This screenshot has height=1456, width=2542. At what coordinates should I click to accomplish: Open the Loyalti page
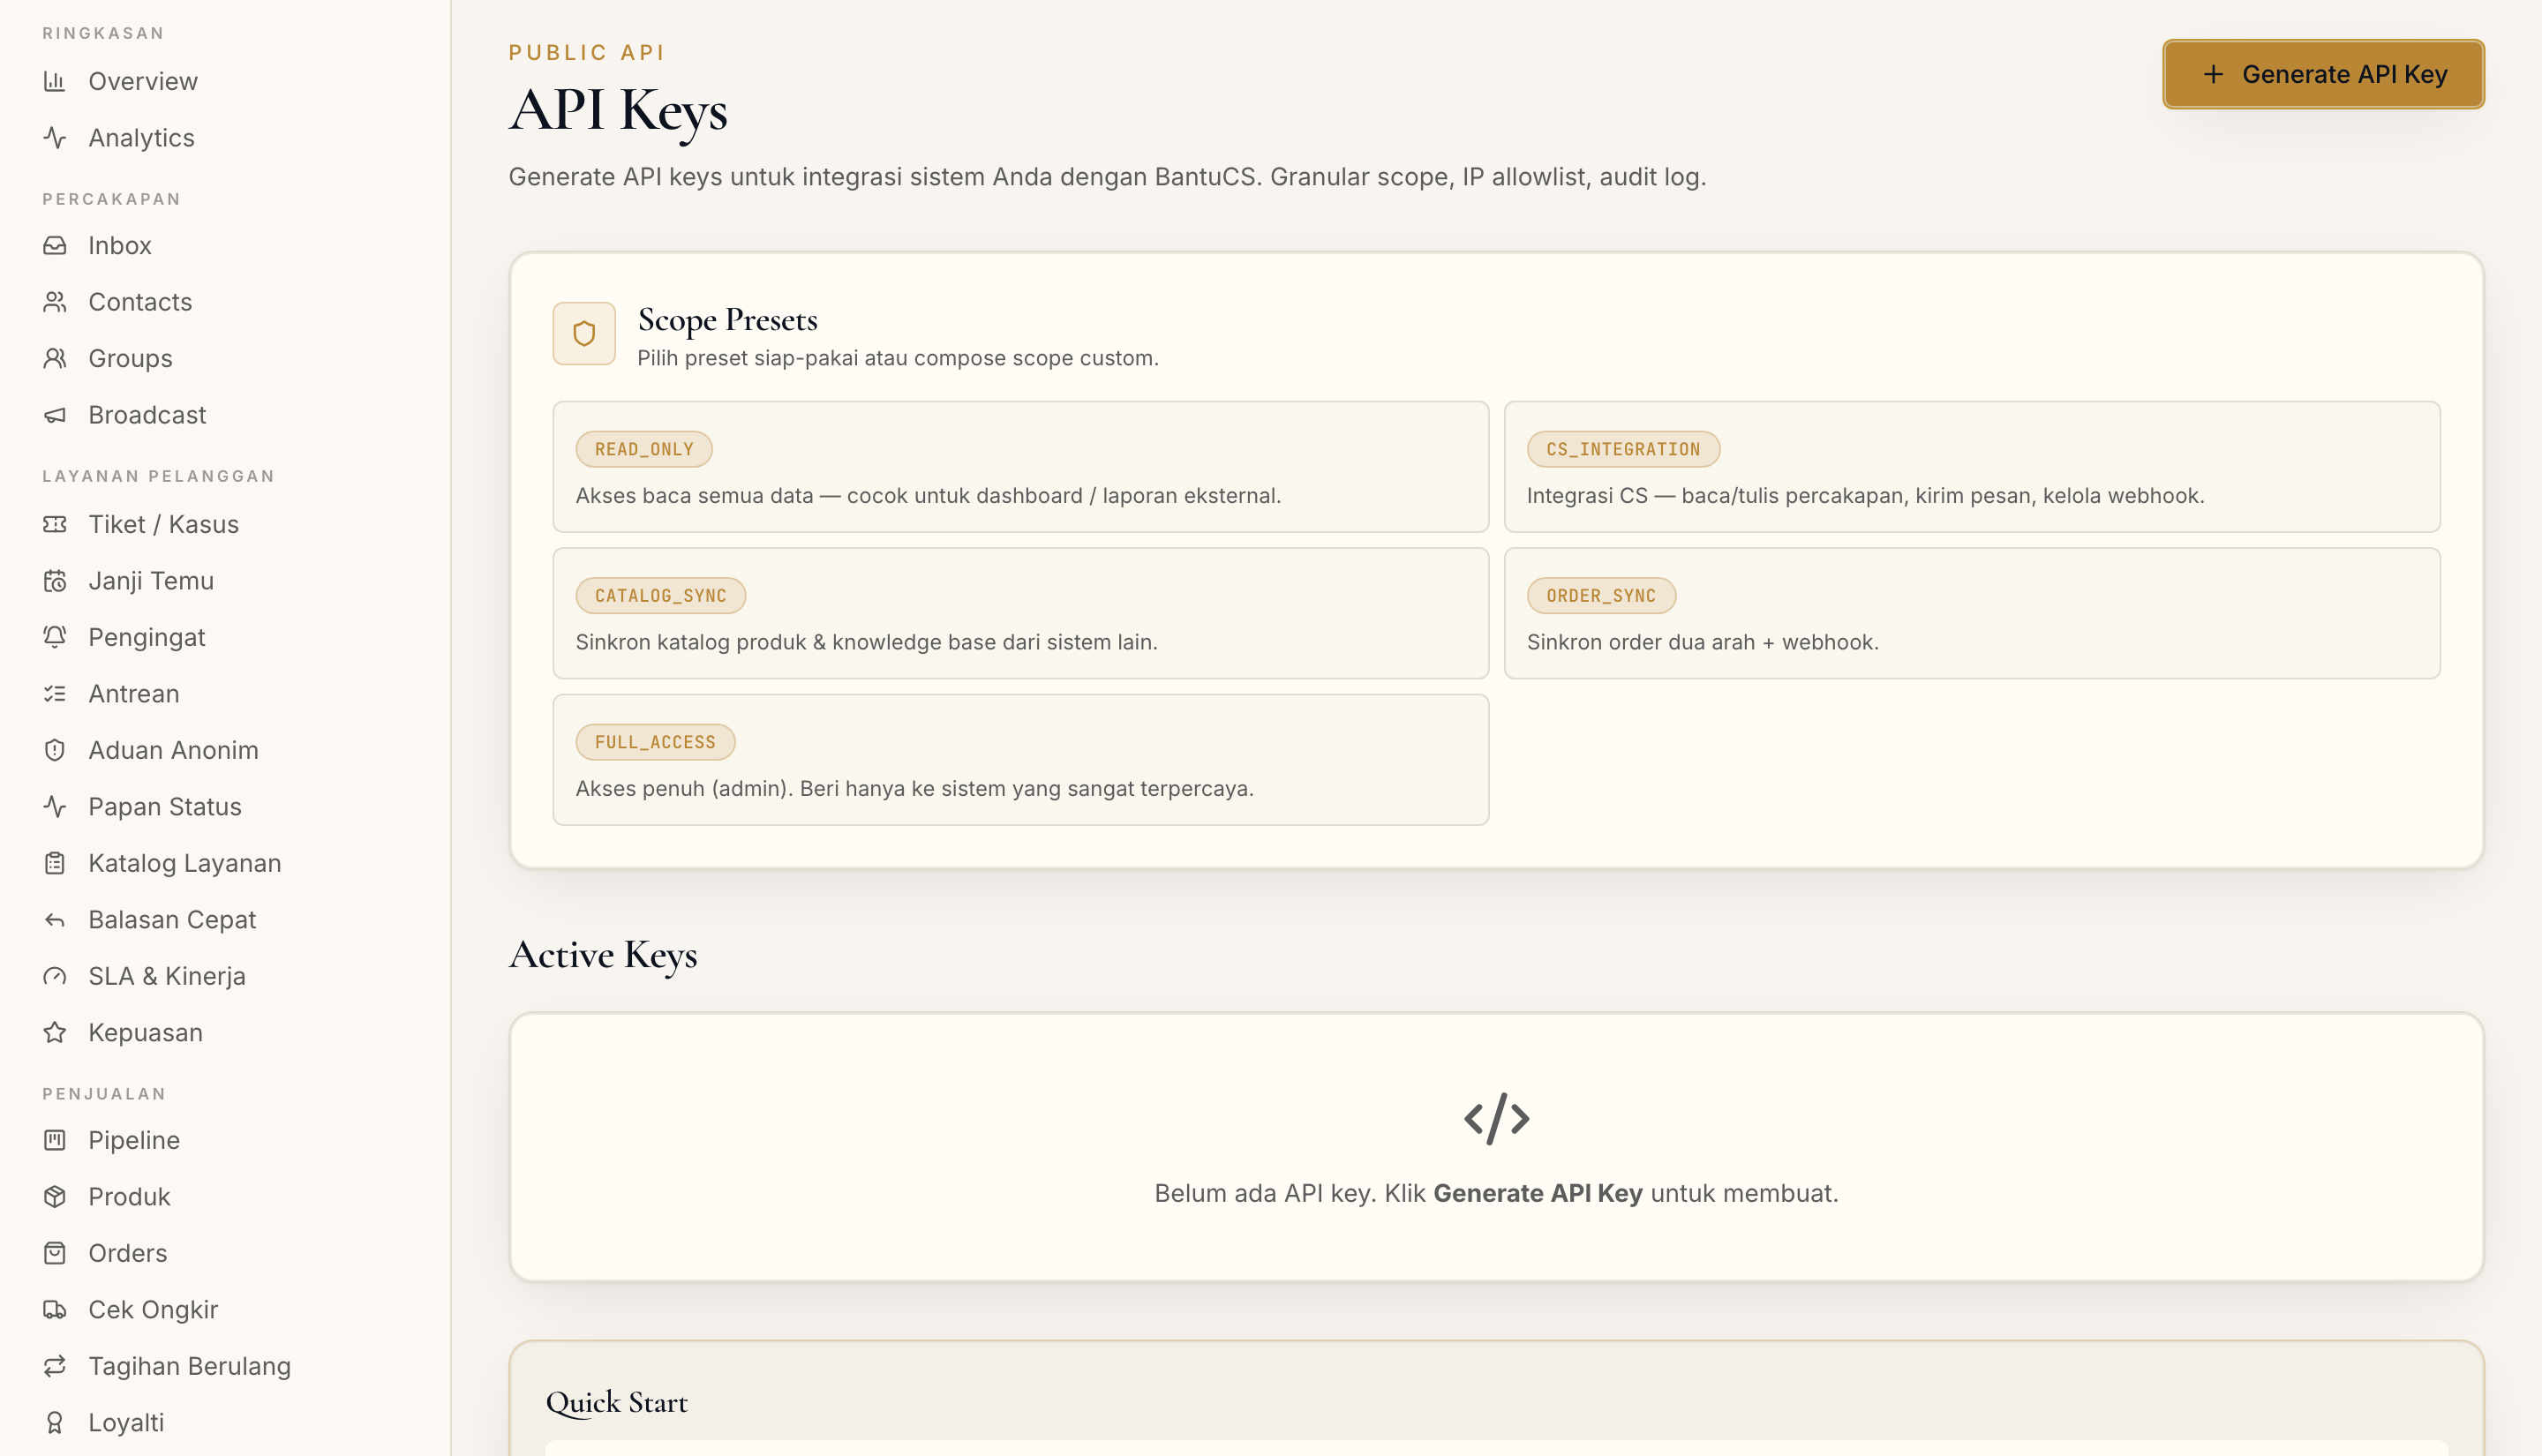click(126, 1423)
